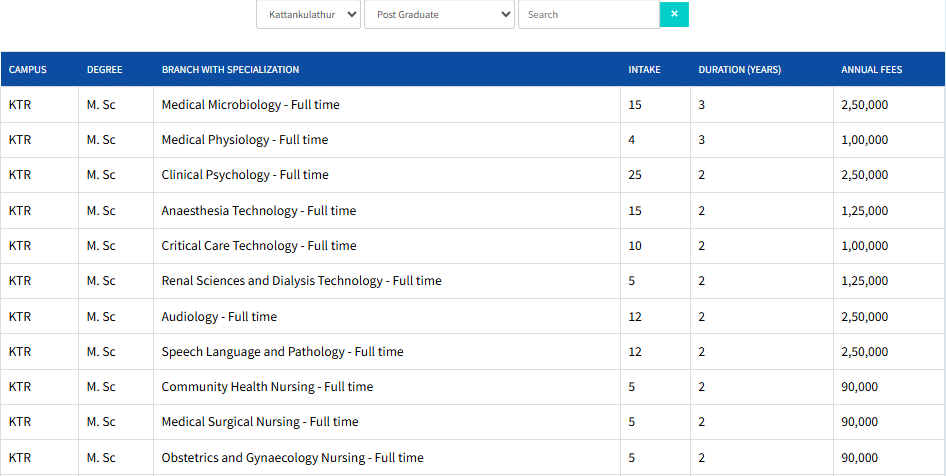Select Critical Care Technology - Full time
Screen dimensions: 946x476
click(258, 246)
